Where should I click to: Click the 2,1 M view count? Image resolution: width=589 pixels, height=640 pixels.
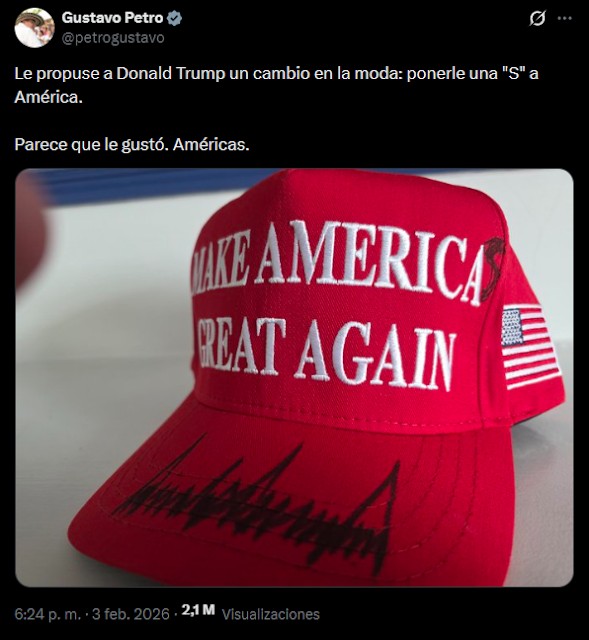[198, 610]
